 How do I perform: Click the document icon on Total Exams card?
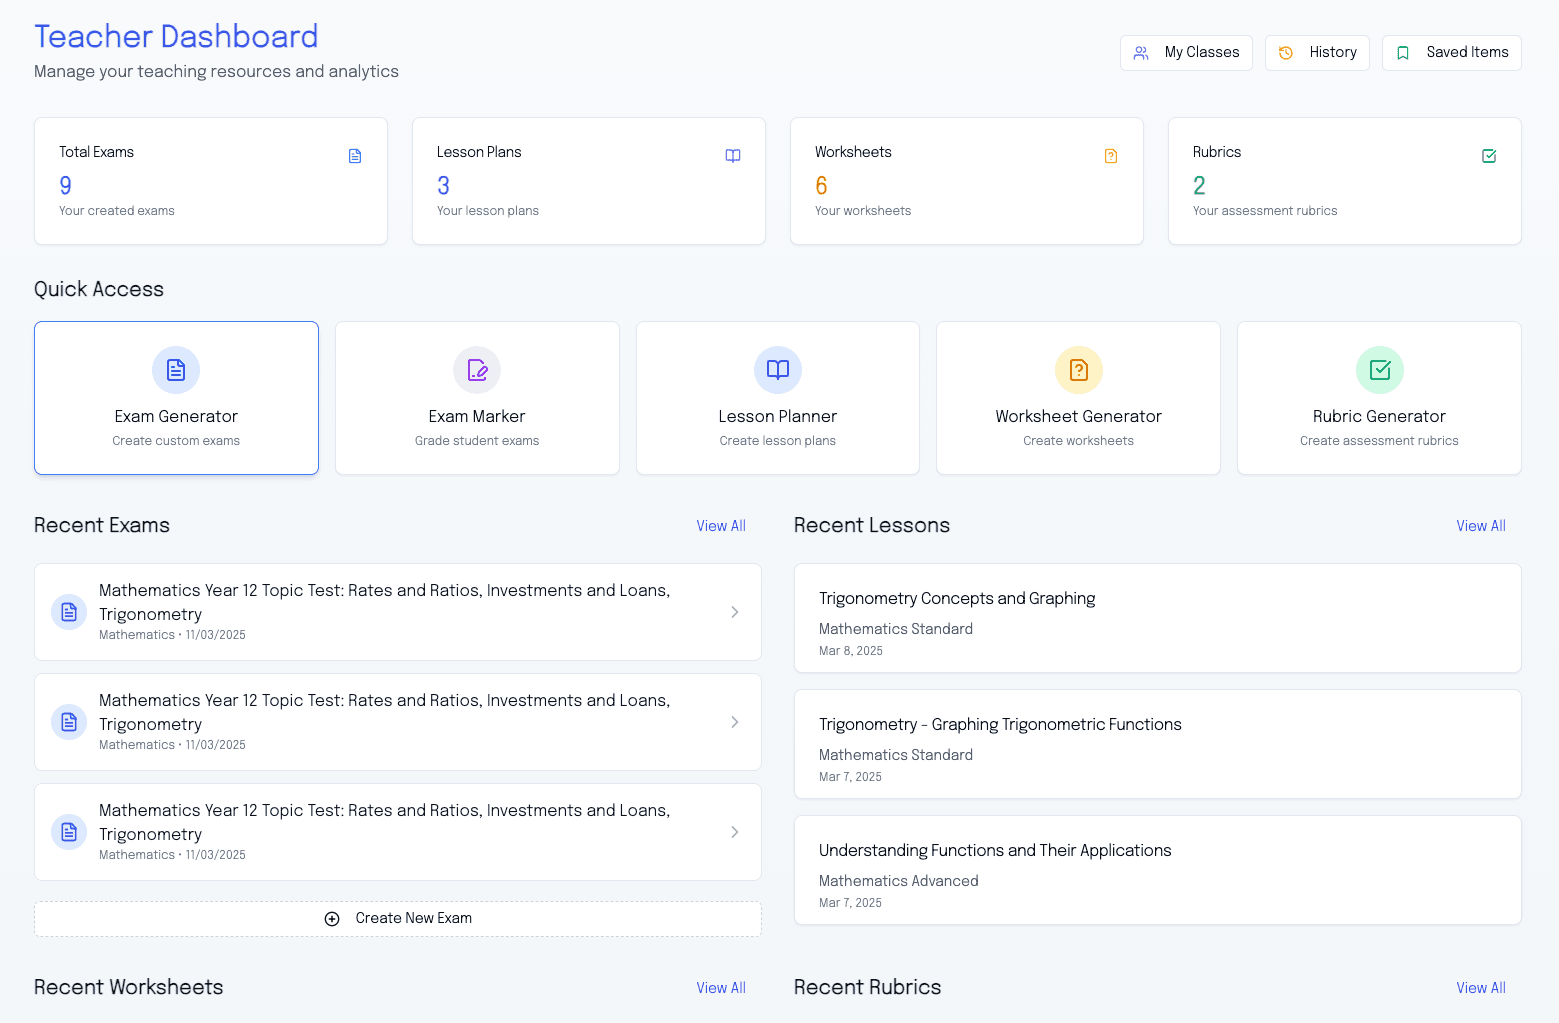click(x=355, y=156)
